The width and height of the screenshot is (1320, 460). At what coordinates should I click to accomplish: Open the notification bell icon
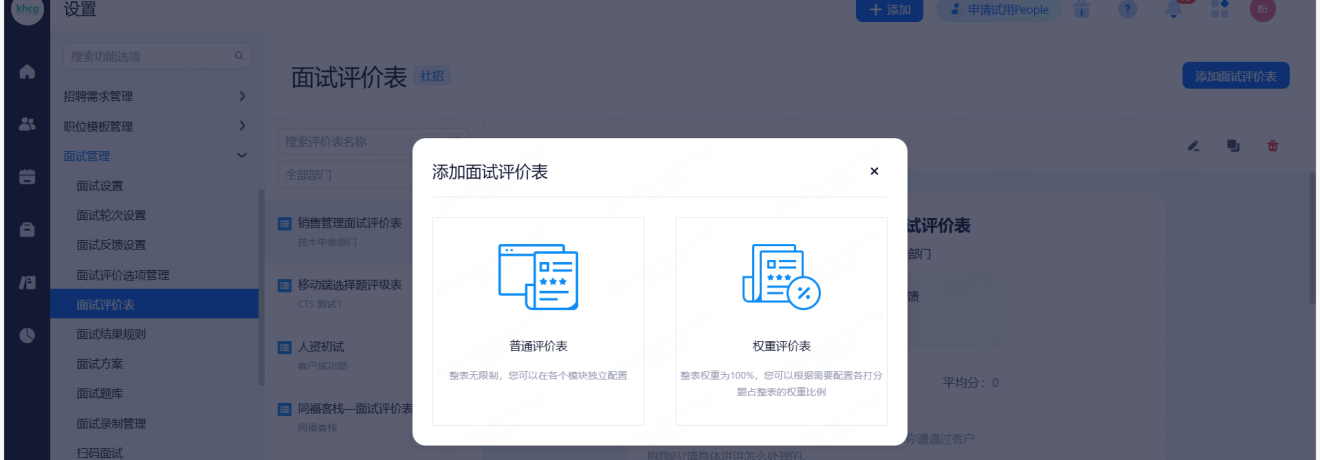coord(1174,9)
